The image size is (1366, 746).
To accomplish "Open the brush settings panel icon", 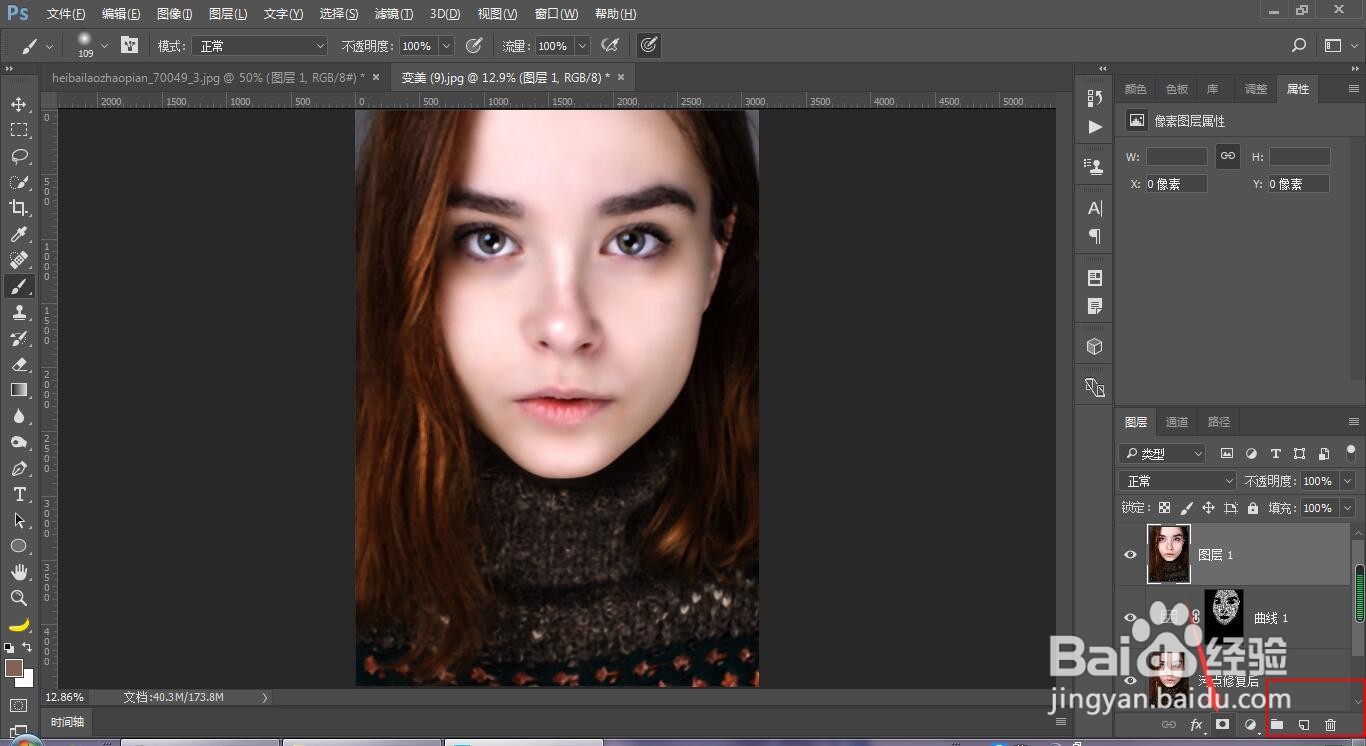I will (x=129, y=45).
